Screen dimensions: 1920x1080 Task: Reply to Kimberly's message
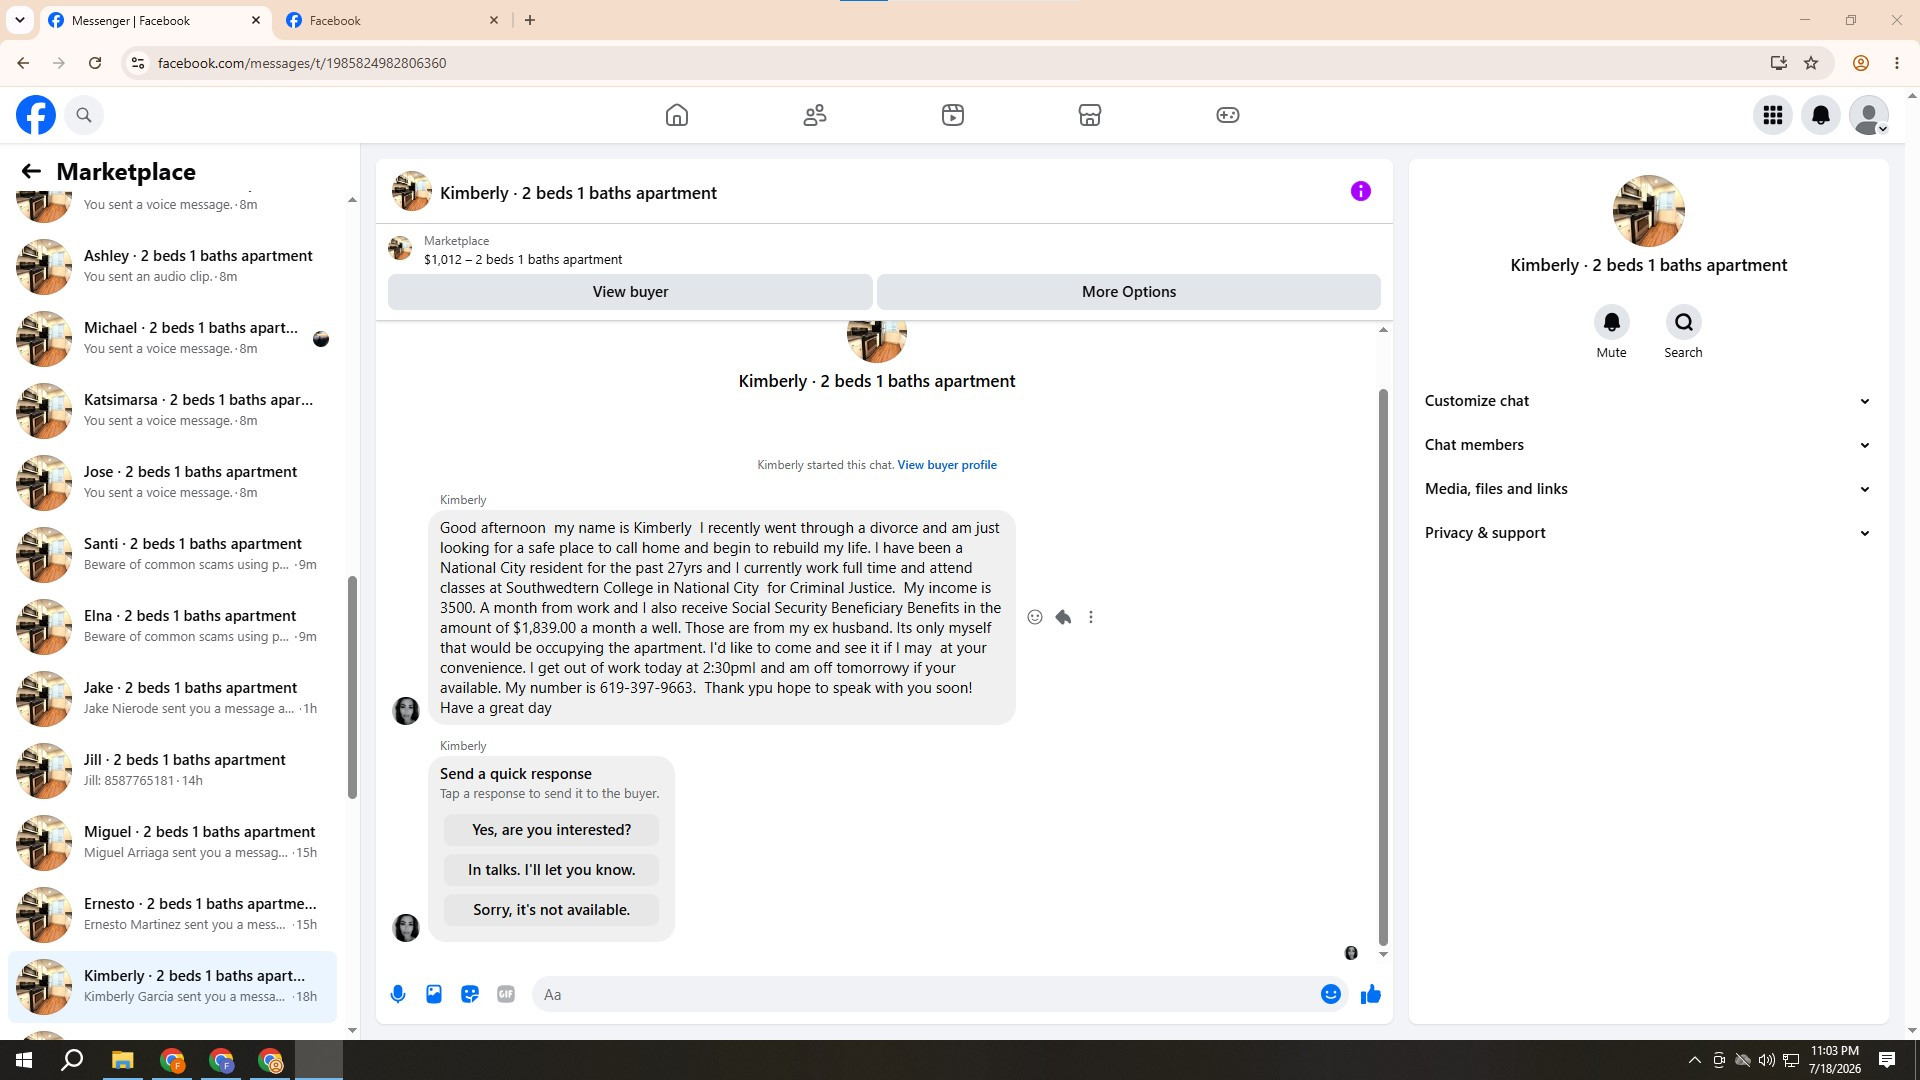point(1063,617)
